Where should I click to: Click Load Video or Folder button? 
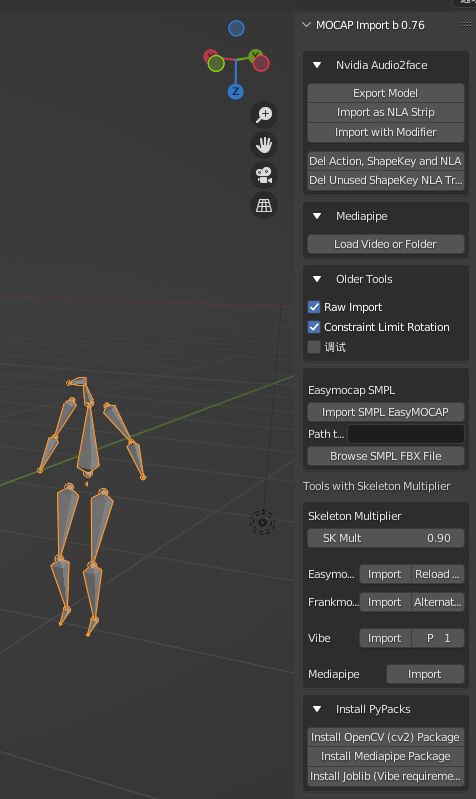386,244
